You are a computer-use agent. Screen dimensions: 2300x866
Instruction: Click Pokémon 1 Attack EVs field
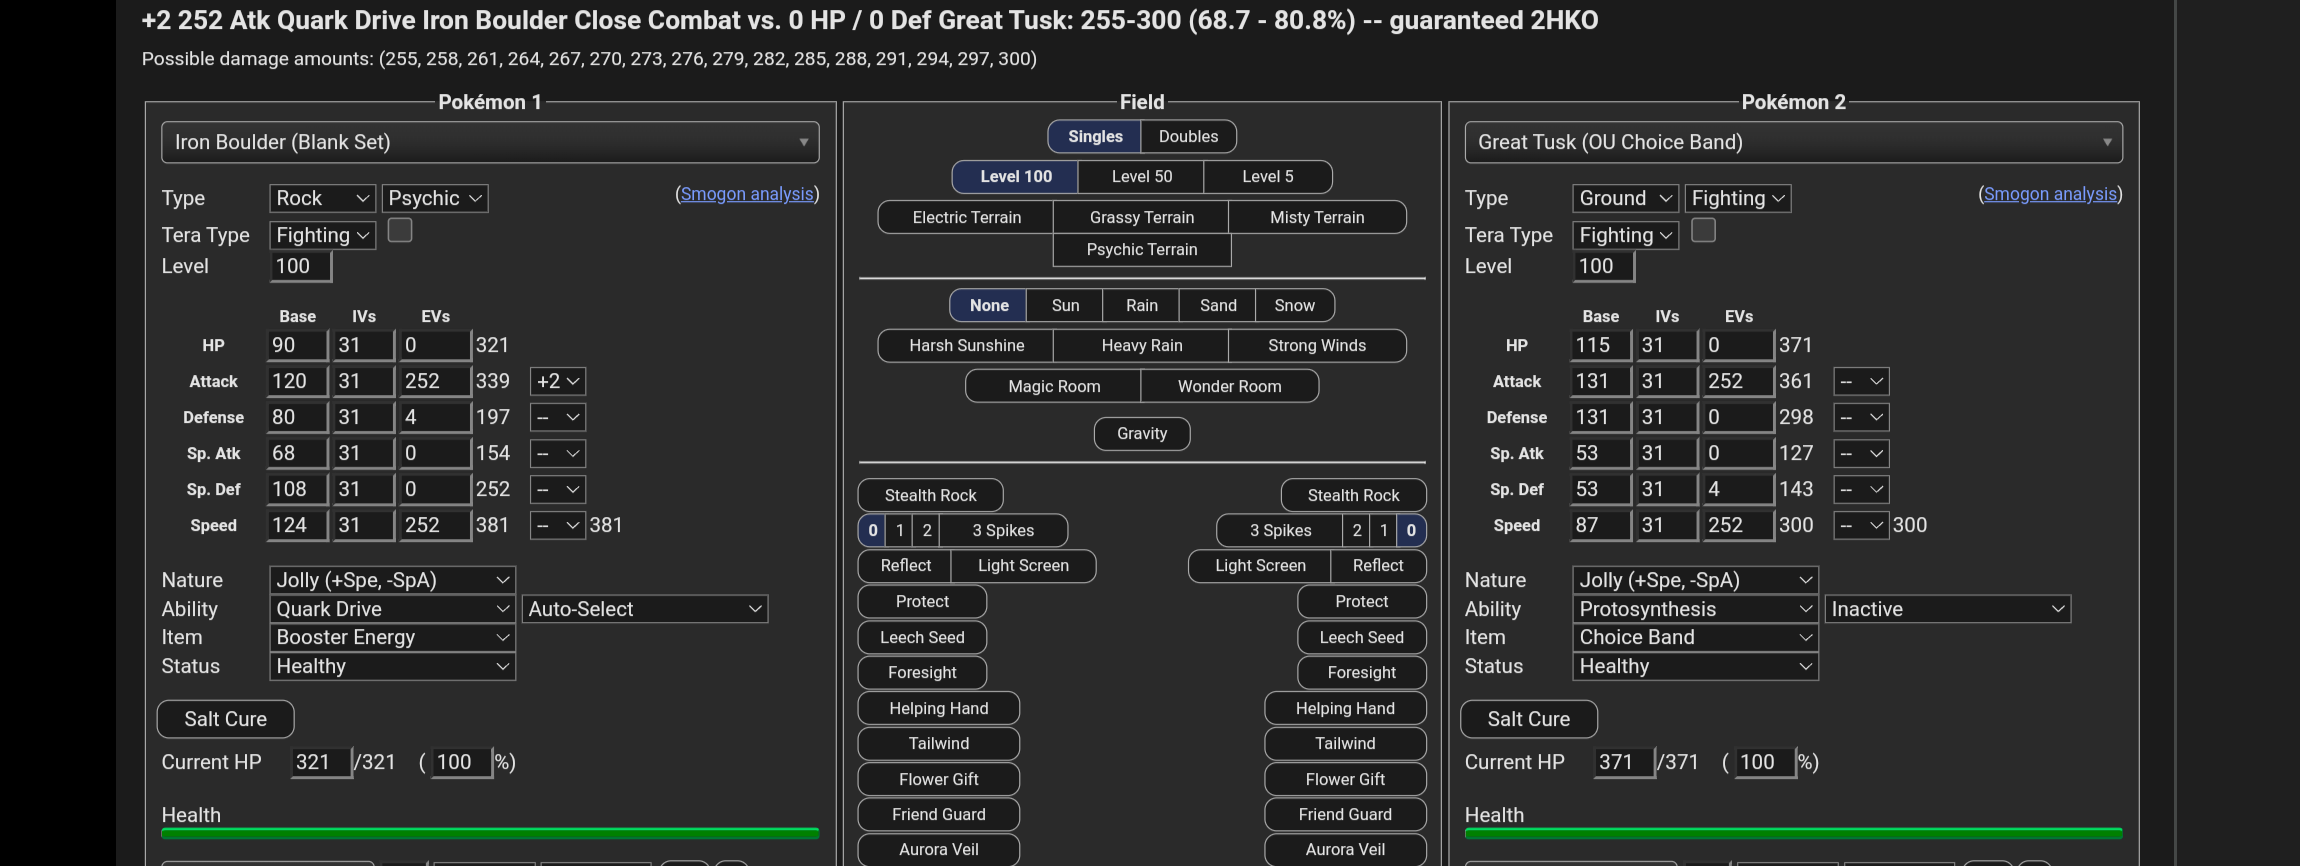point(435,381)
